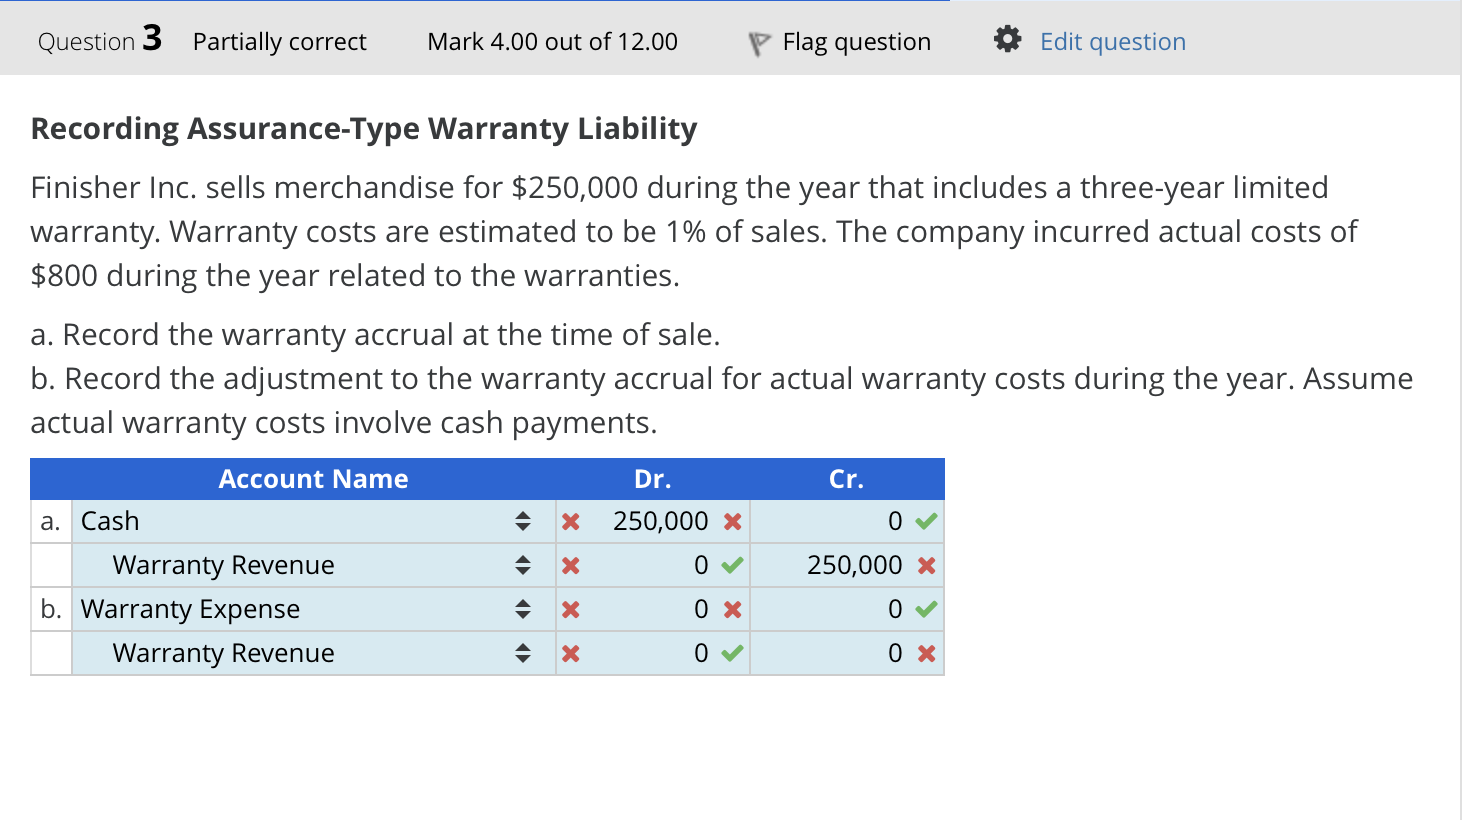Click the row label a. in the table
The image size is (1462, 820).
(50, 521)
